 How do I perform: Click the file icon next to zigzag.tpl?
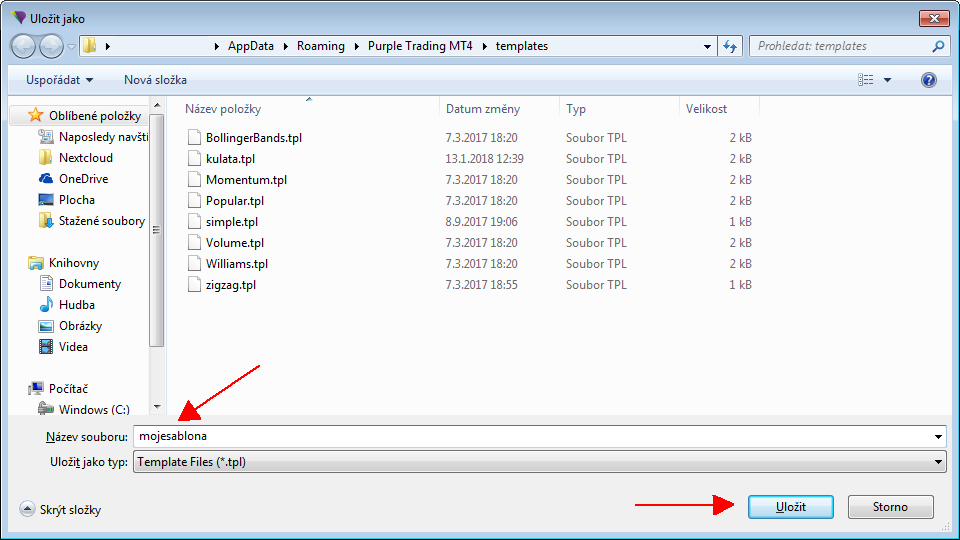194,285
